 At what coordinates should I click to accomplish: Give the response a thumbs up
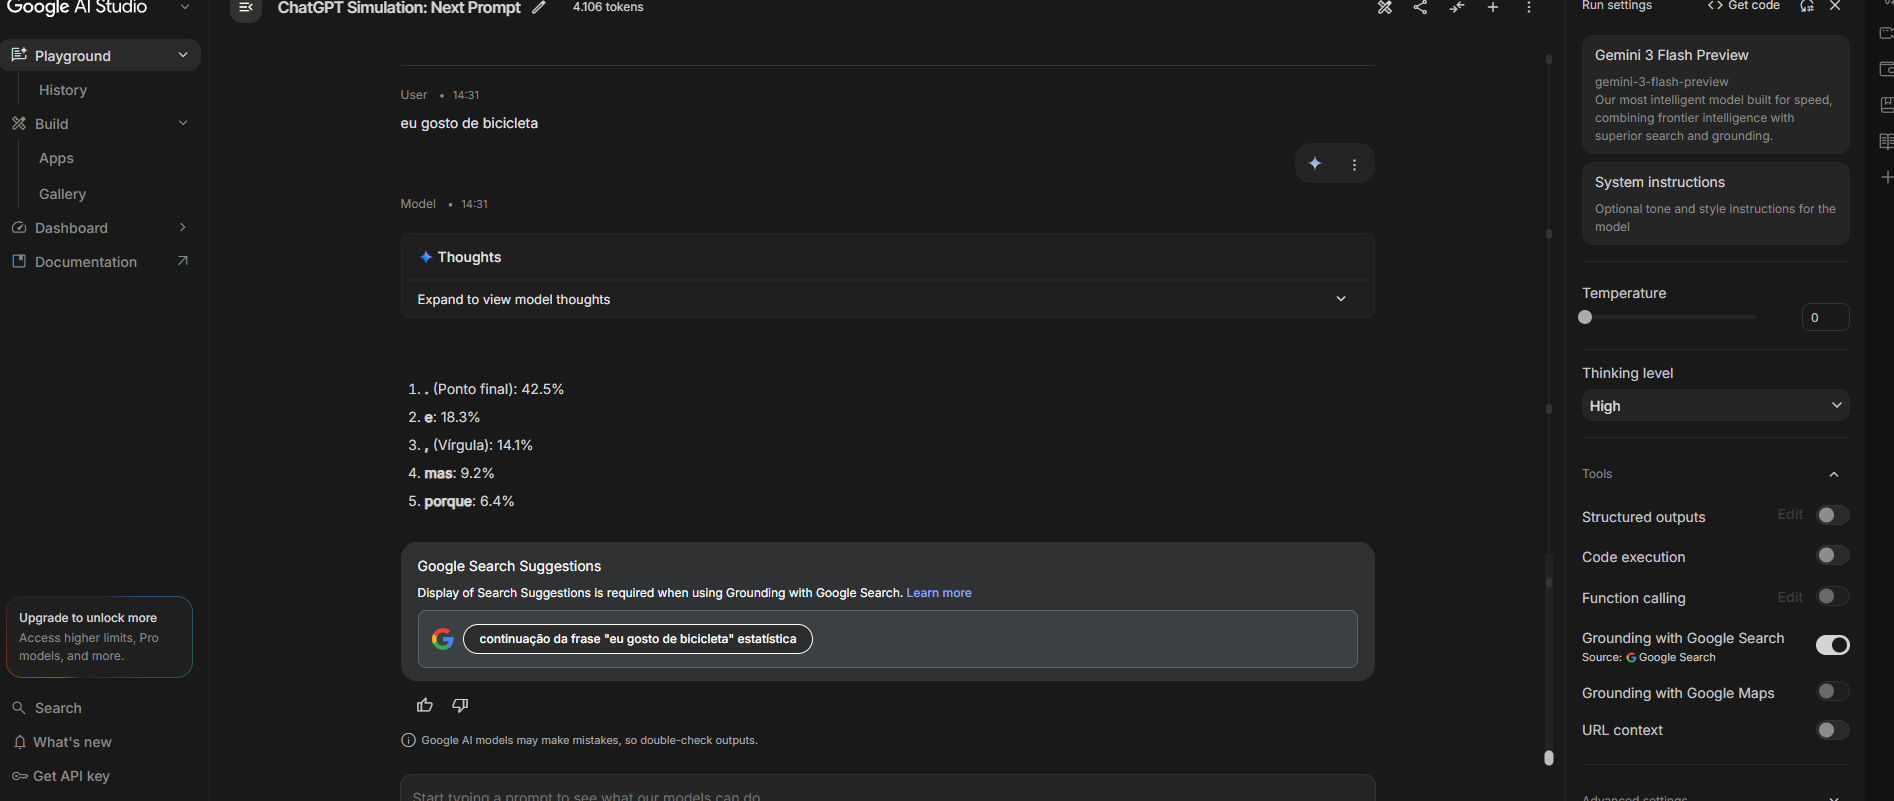(425, 706)
